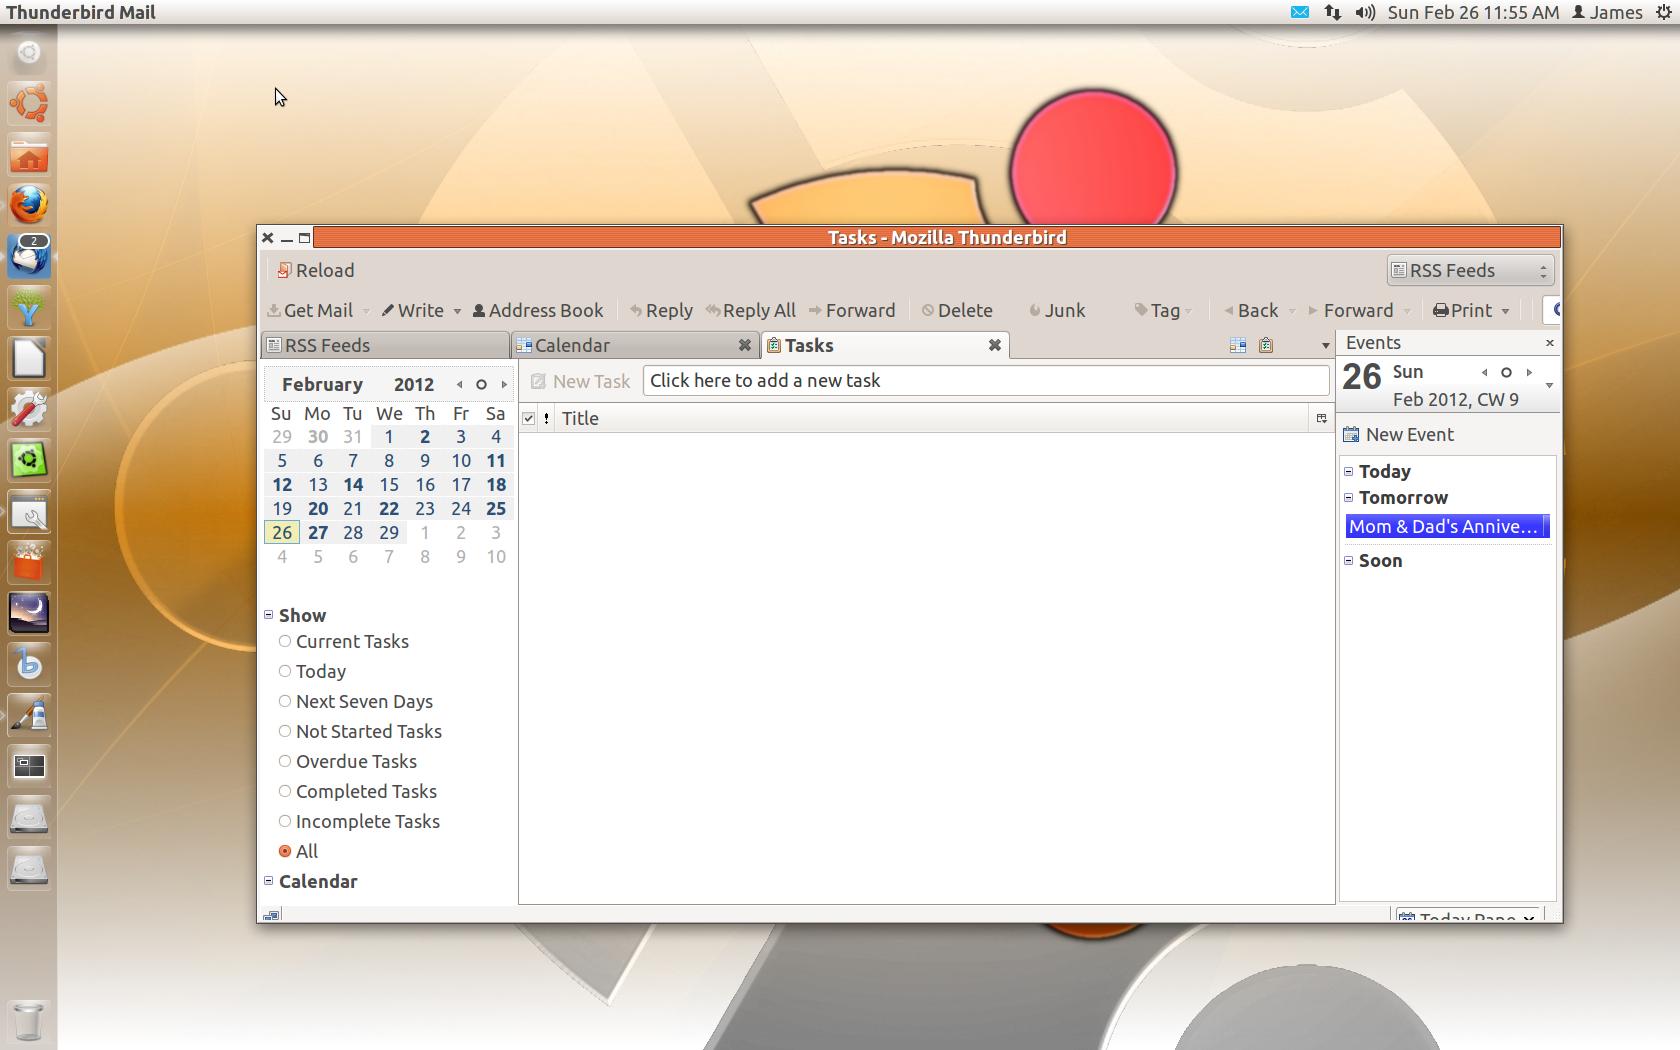This screenshot has height=1050, width=1680.
Task: Click the Write button to compose
Action: pyautogui.click(x=412, y=311)
